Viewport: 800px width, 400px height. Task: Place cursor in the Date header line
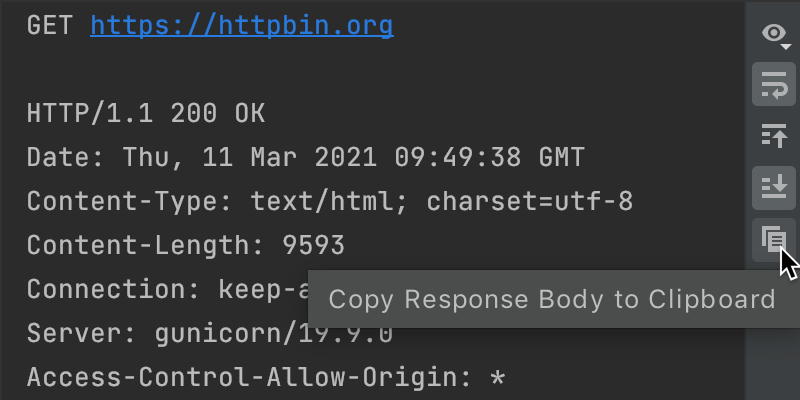305,157
